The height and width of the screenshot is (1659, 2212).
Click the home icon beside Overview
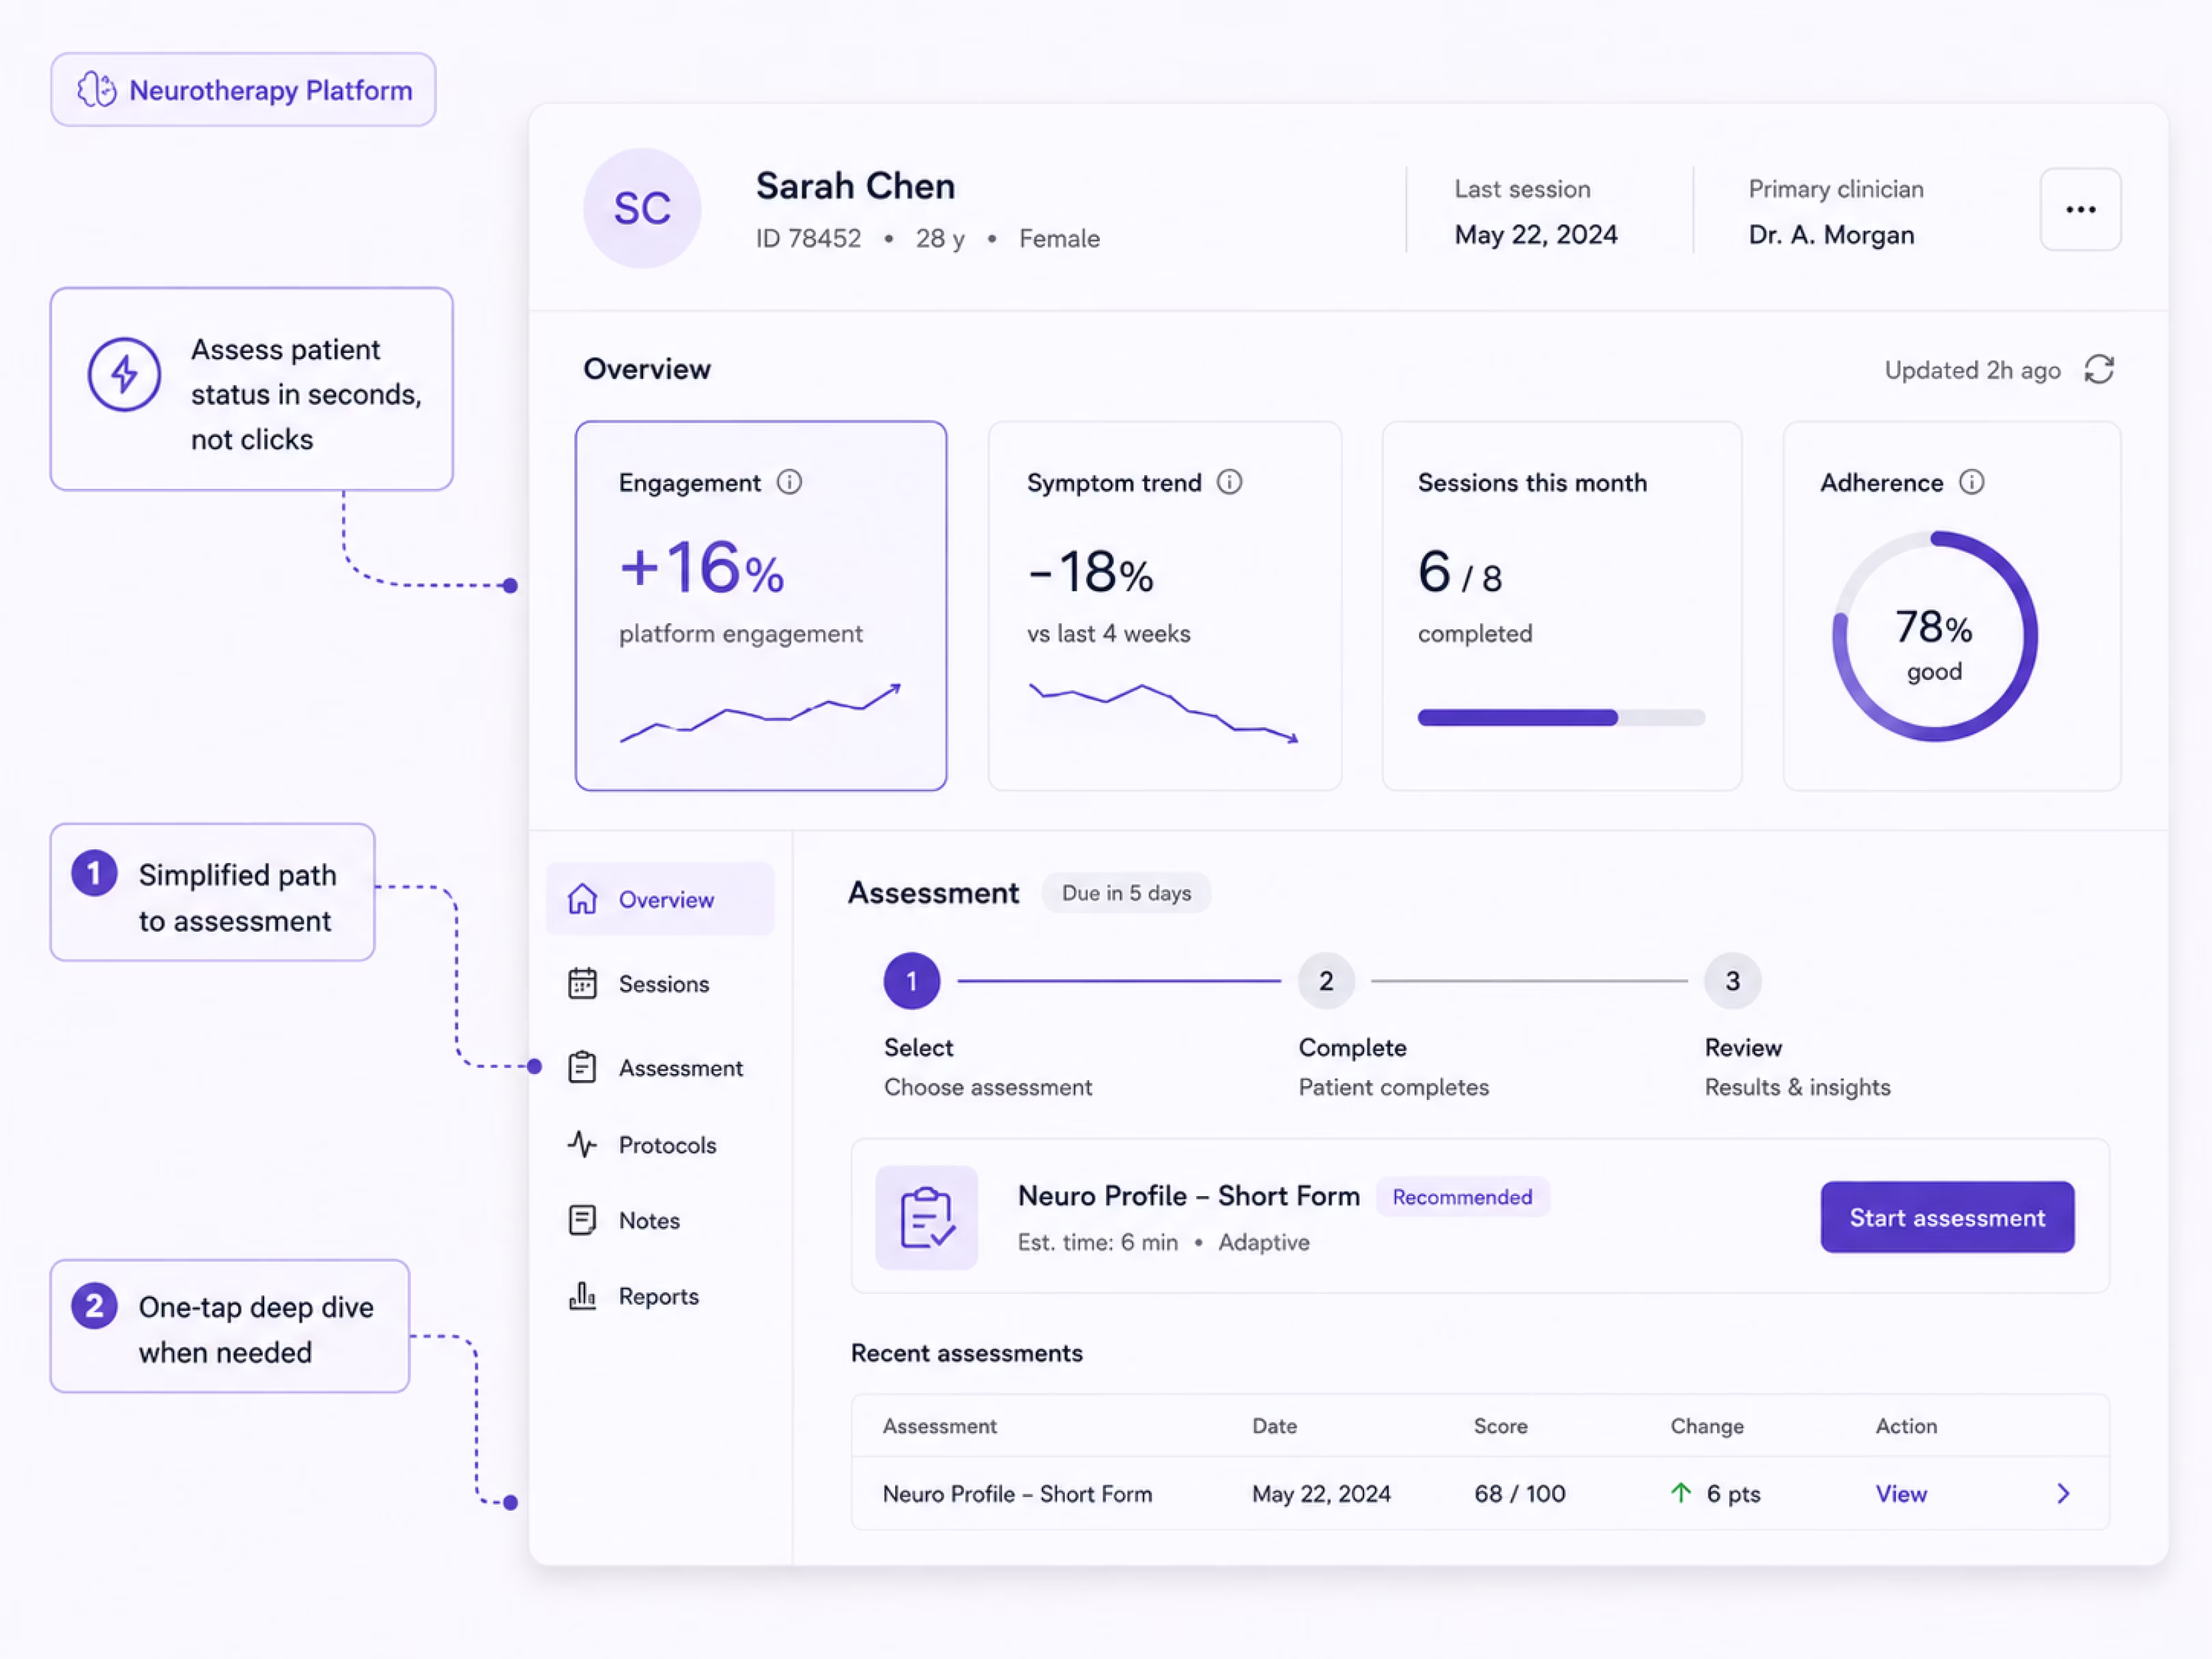582,899
